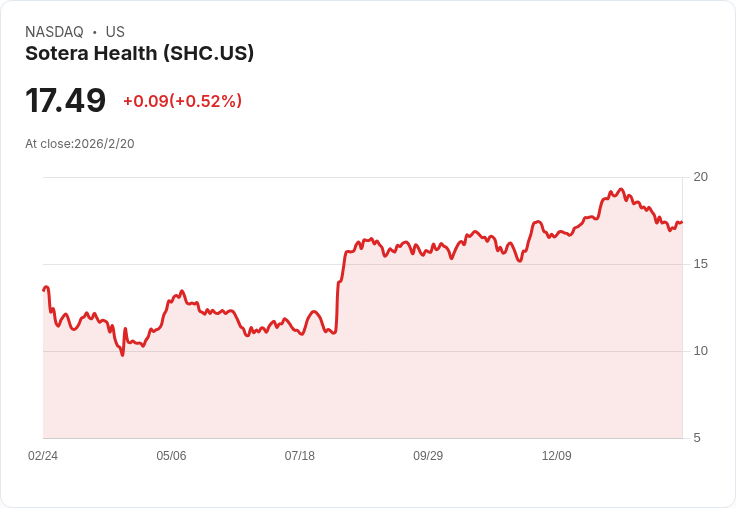Click the chart's lowest dip below 10
This screenshot has width=736, height=508.
pyautogui.click(x=123, y=354)
